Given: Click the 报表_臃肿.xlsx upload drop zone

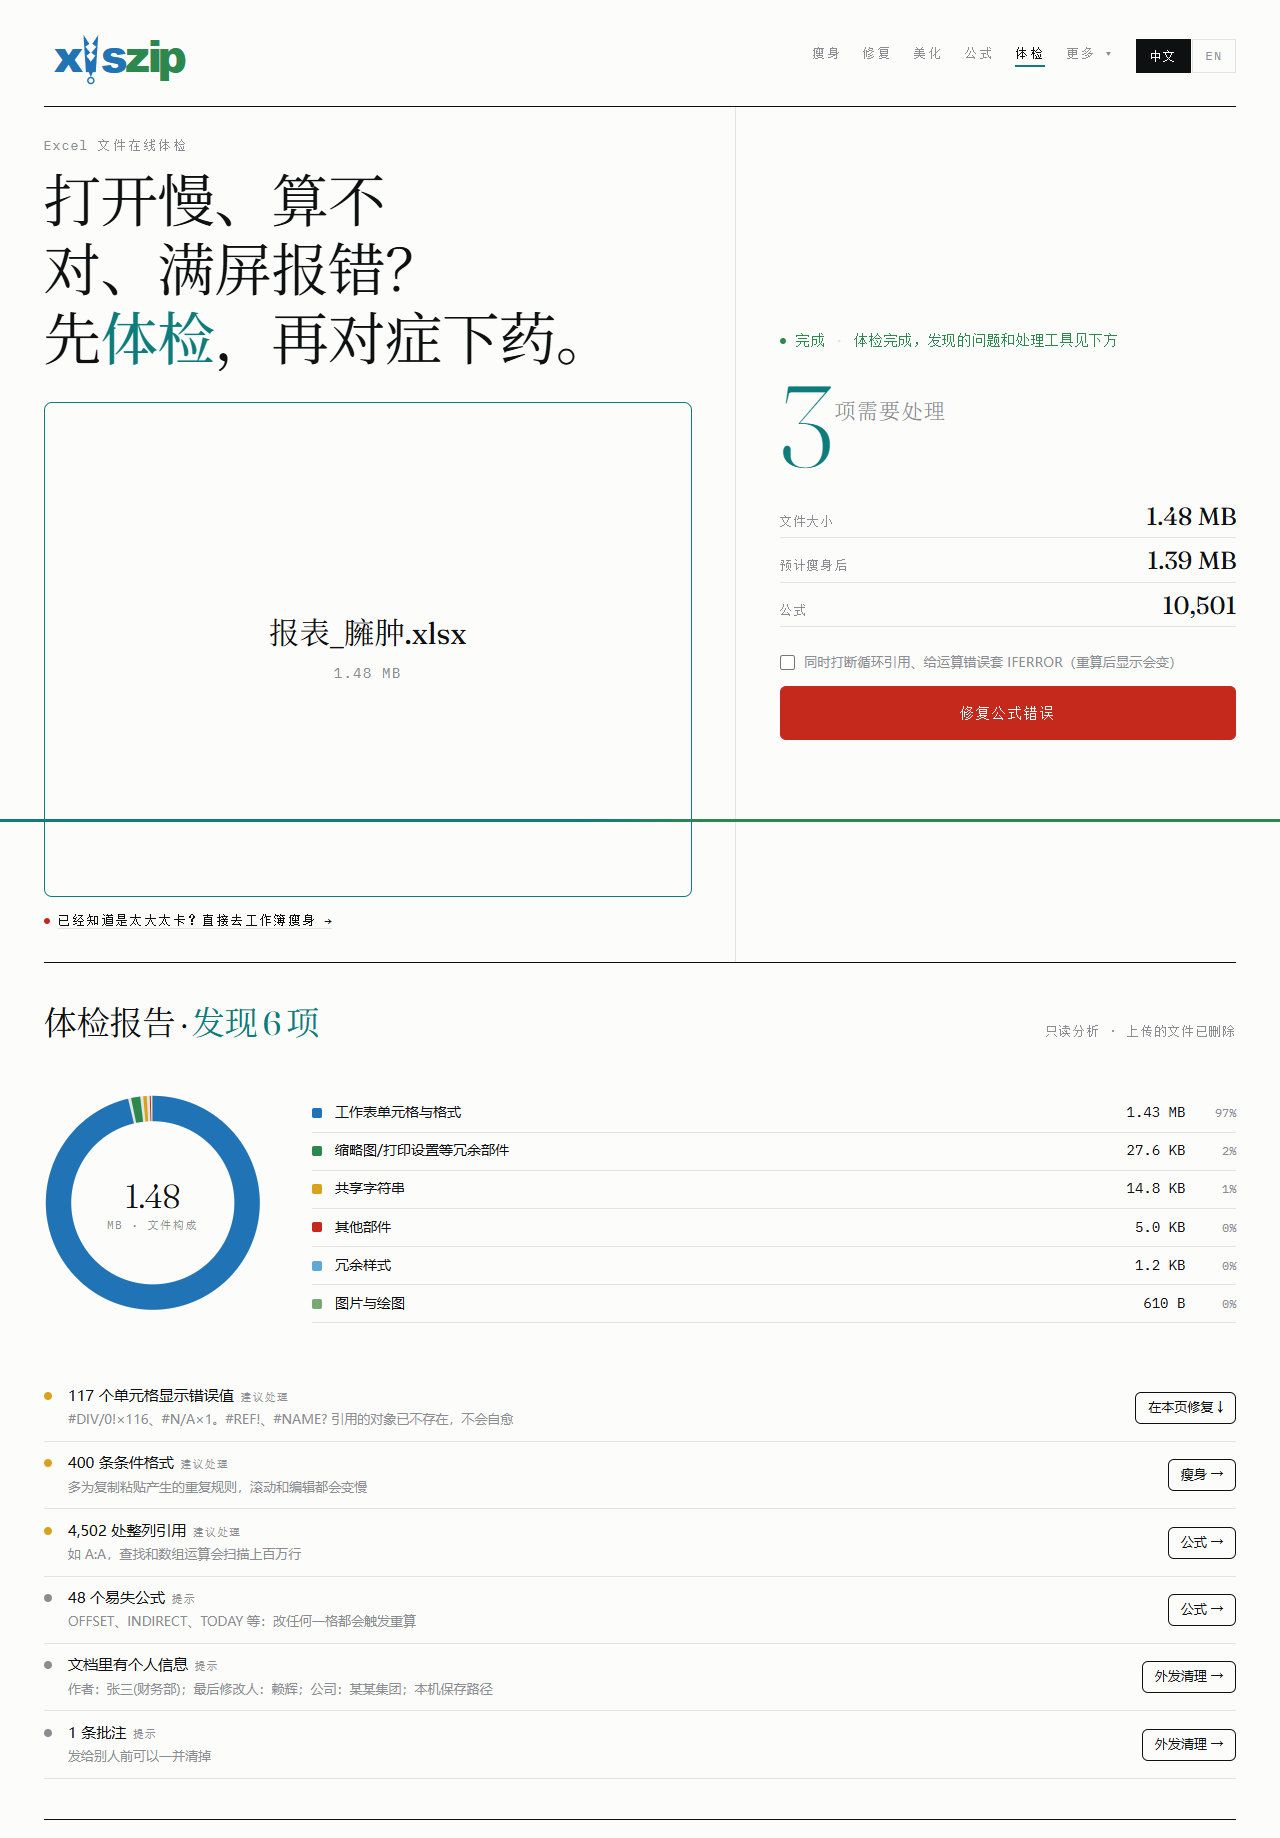Looking at the screenshot, I should click(x=368, y=649).
